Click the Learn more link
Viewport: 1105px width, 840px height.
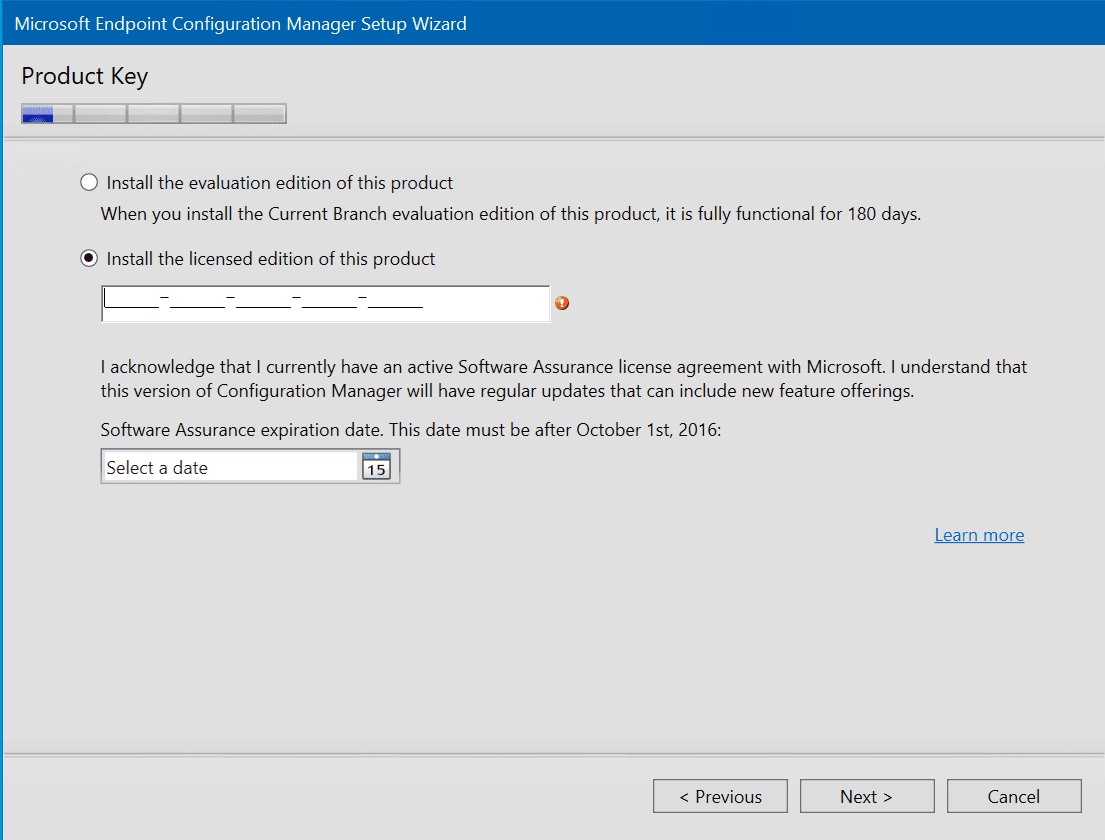click(x=979, y=534)
